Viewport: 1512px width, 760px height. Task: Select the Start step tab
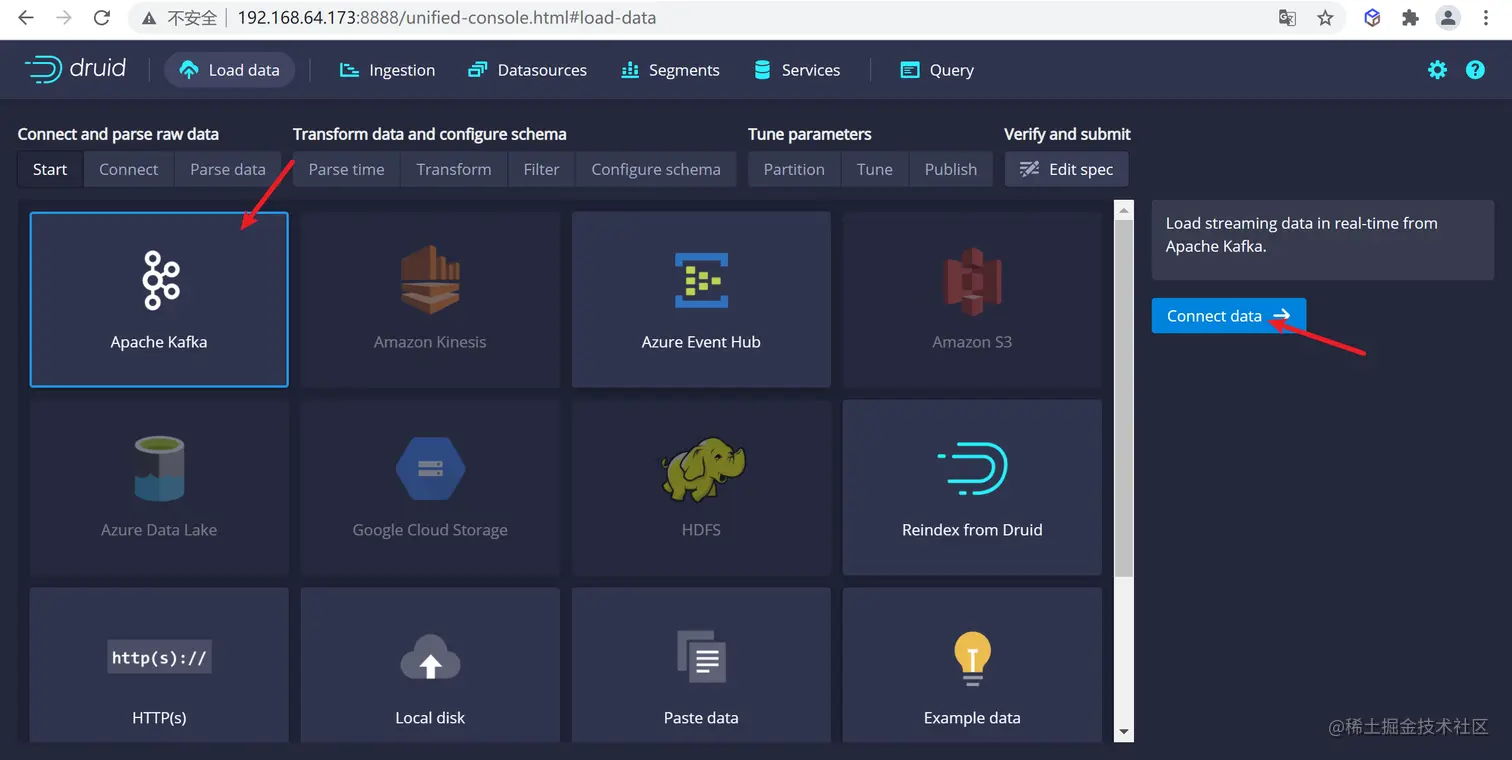[x=50, y=169]
